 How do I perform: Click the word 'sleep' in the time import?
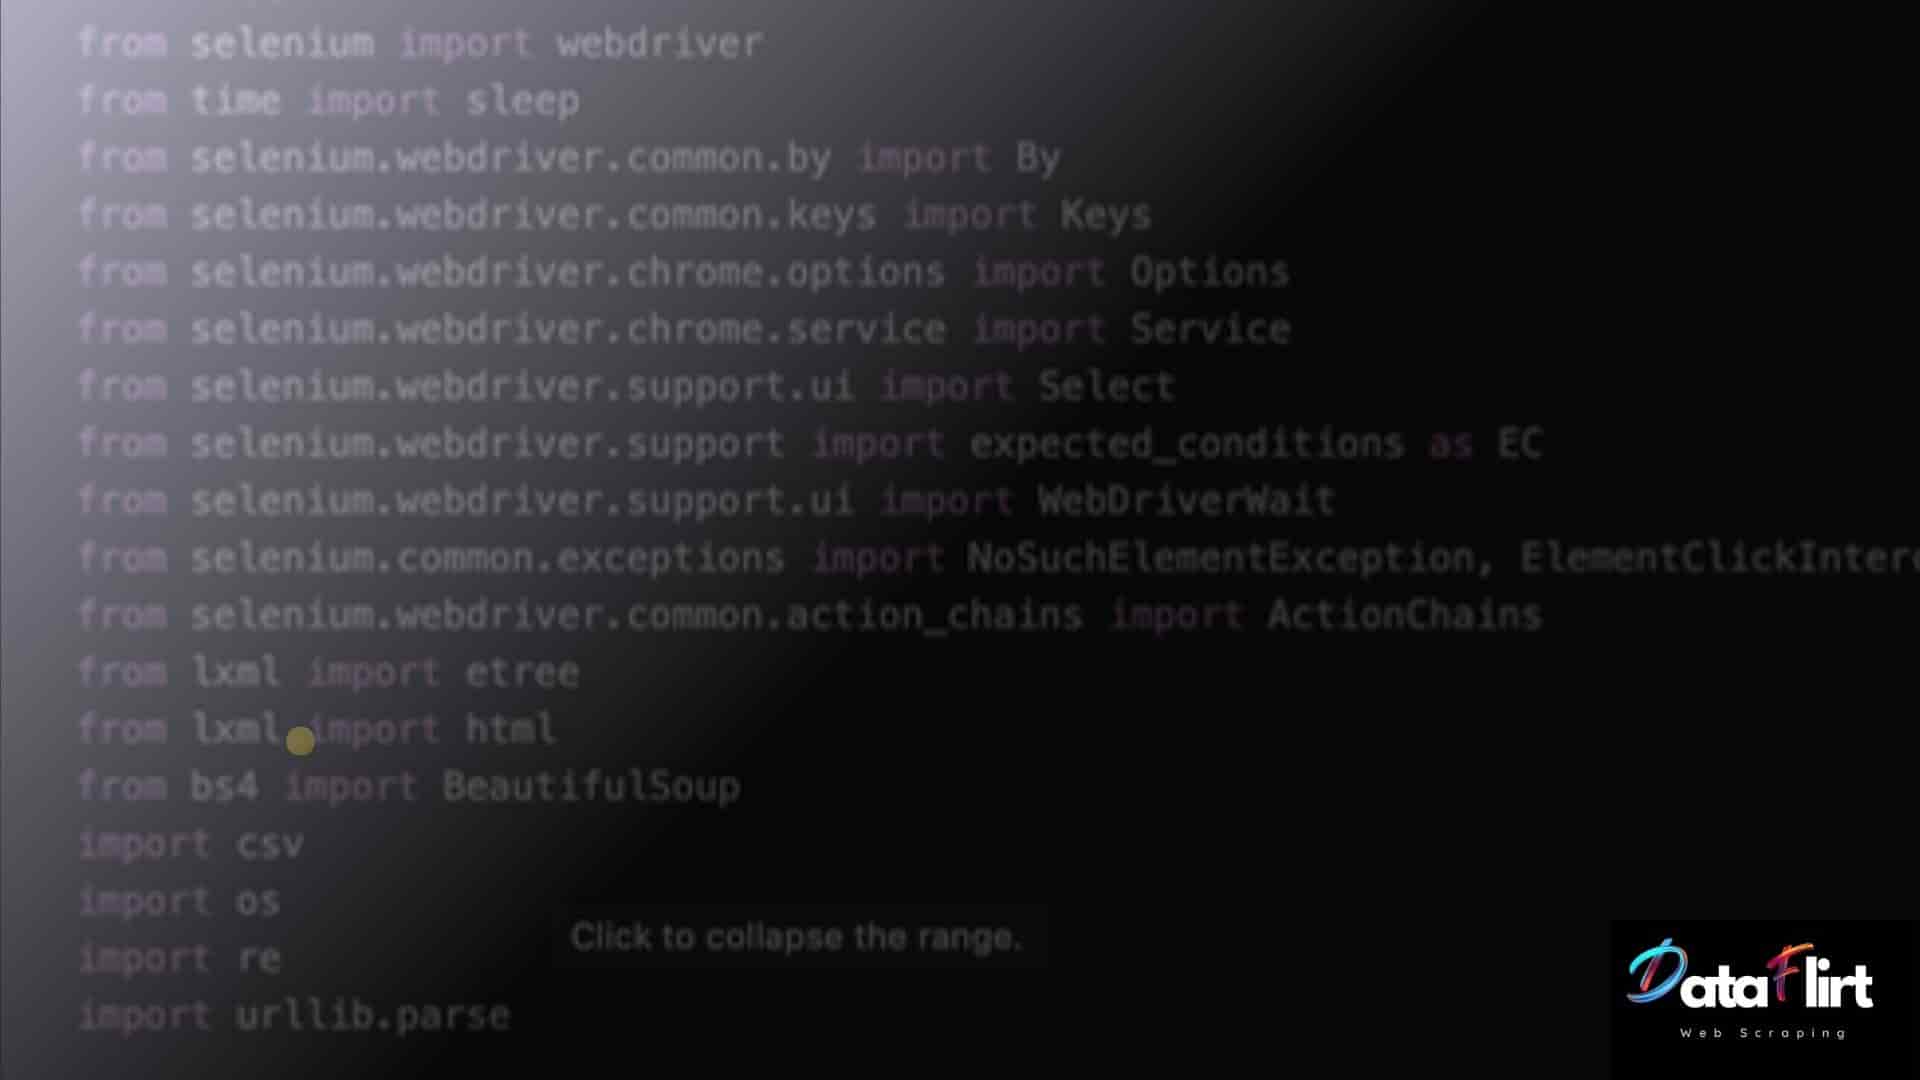click(x=523, y=101)
